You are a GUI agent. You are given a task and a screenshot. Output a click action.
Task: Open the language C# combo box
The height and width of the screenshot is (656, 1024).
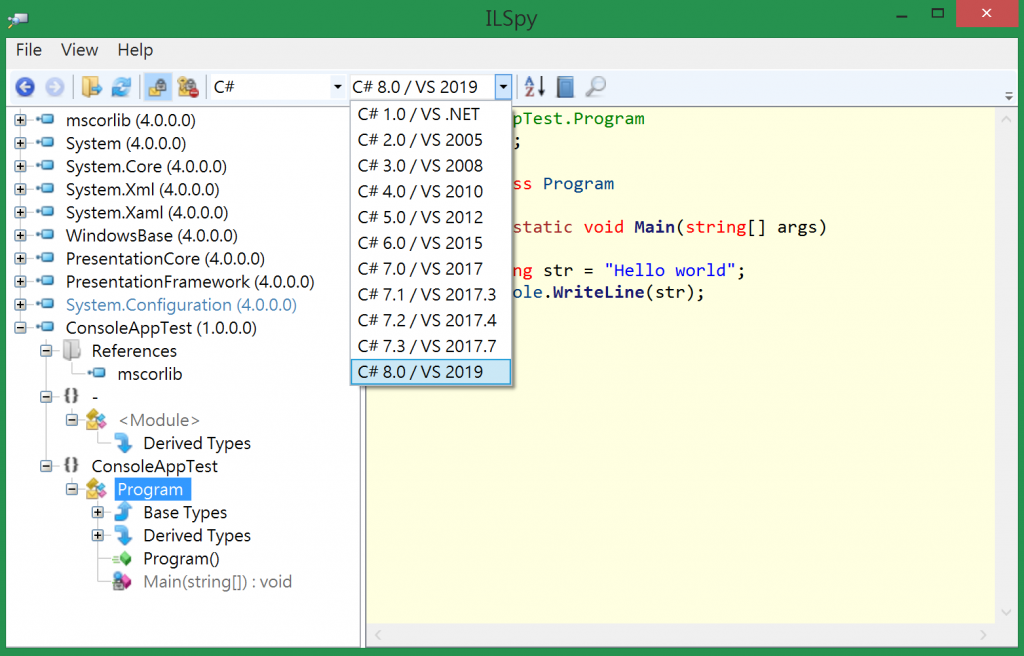coord(278,87)
